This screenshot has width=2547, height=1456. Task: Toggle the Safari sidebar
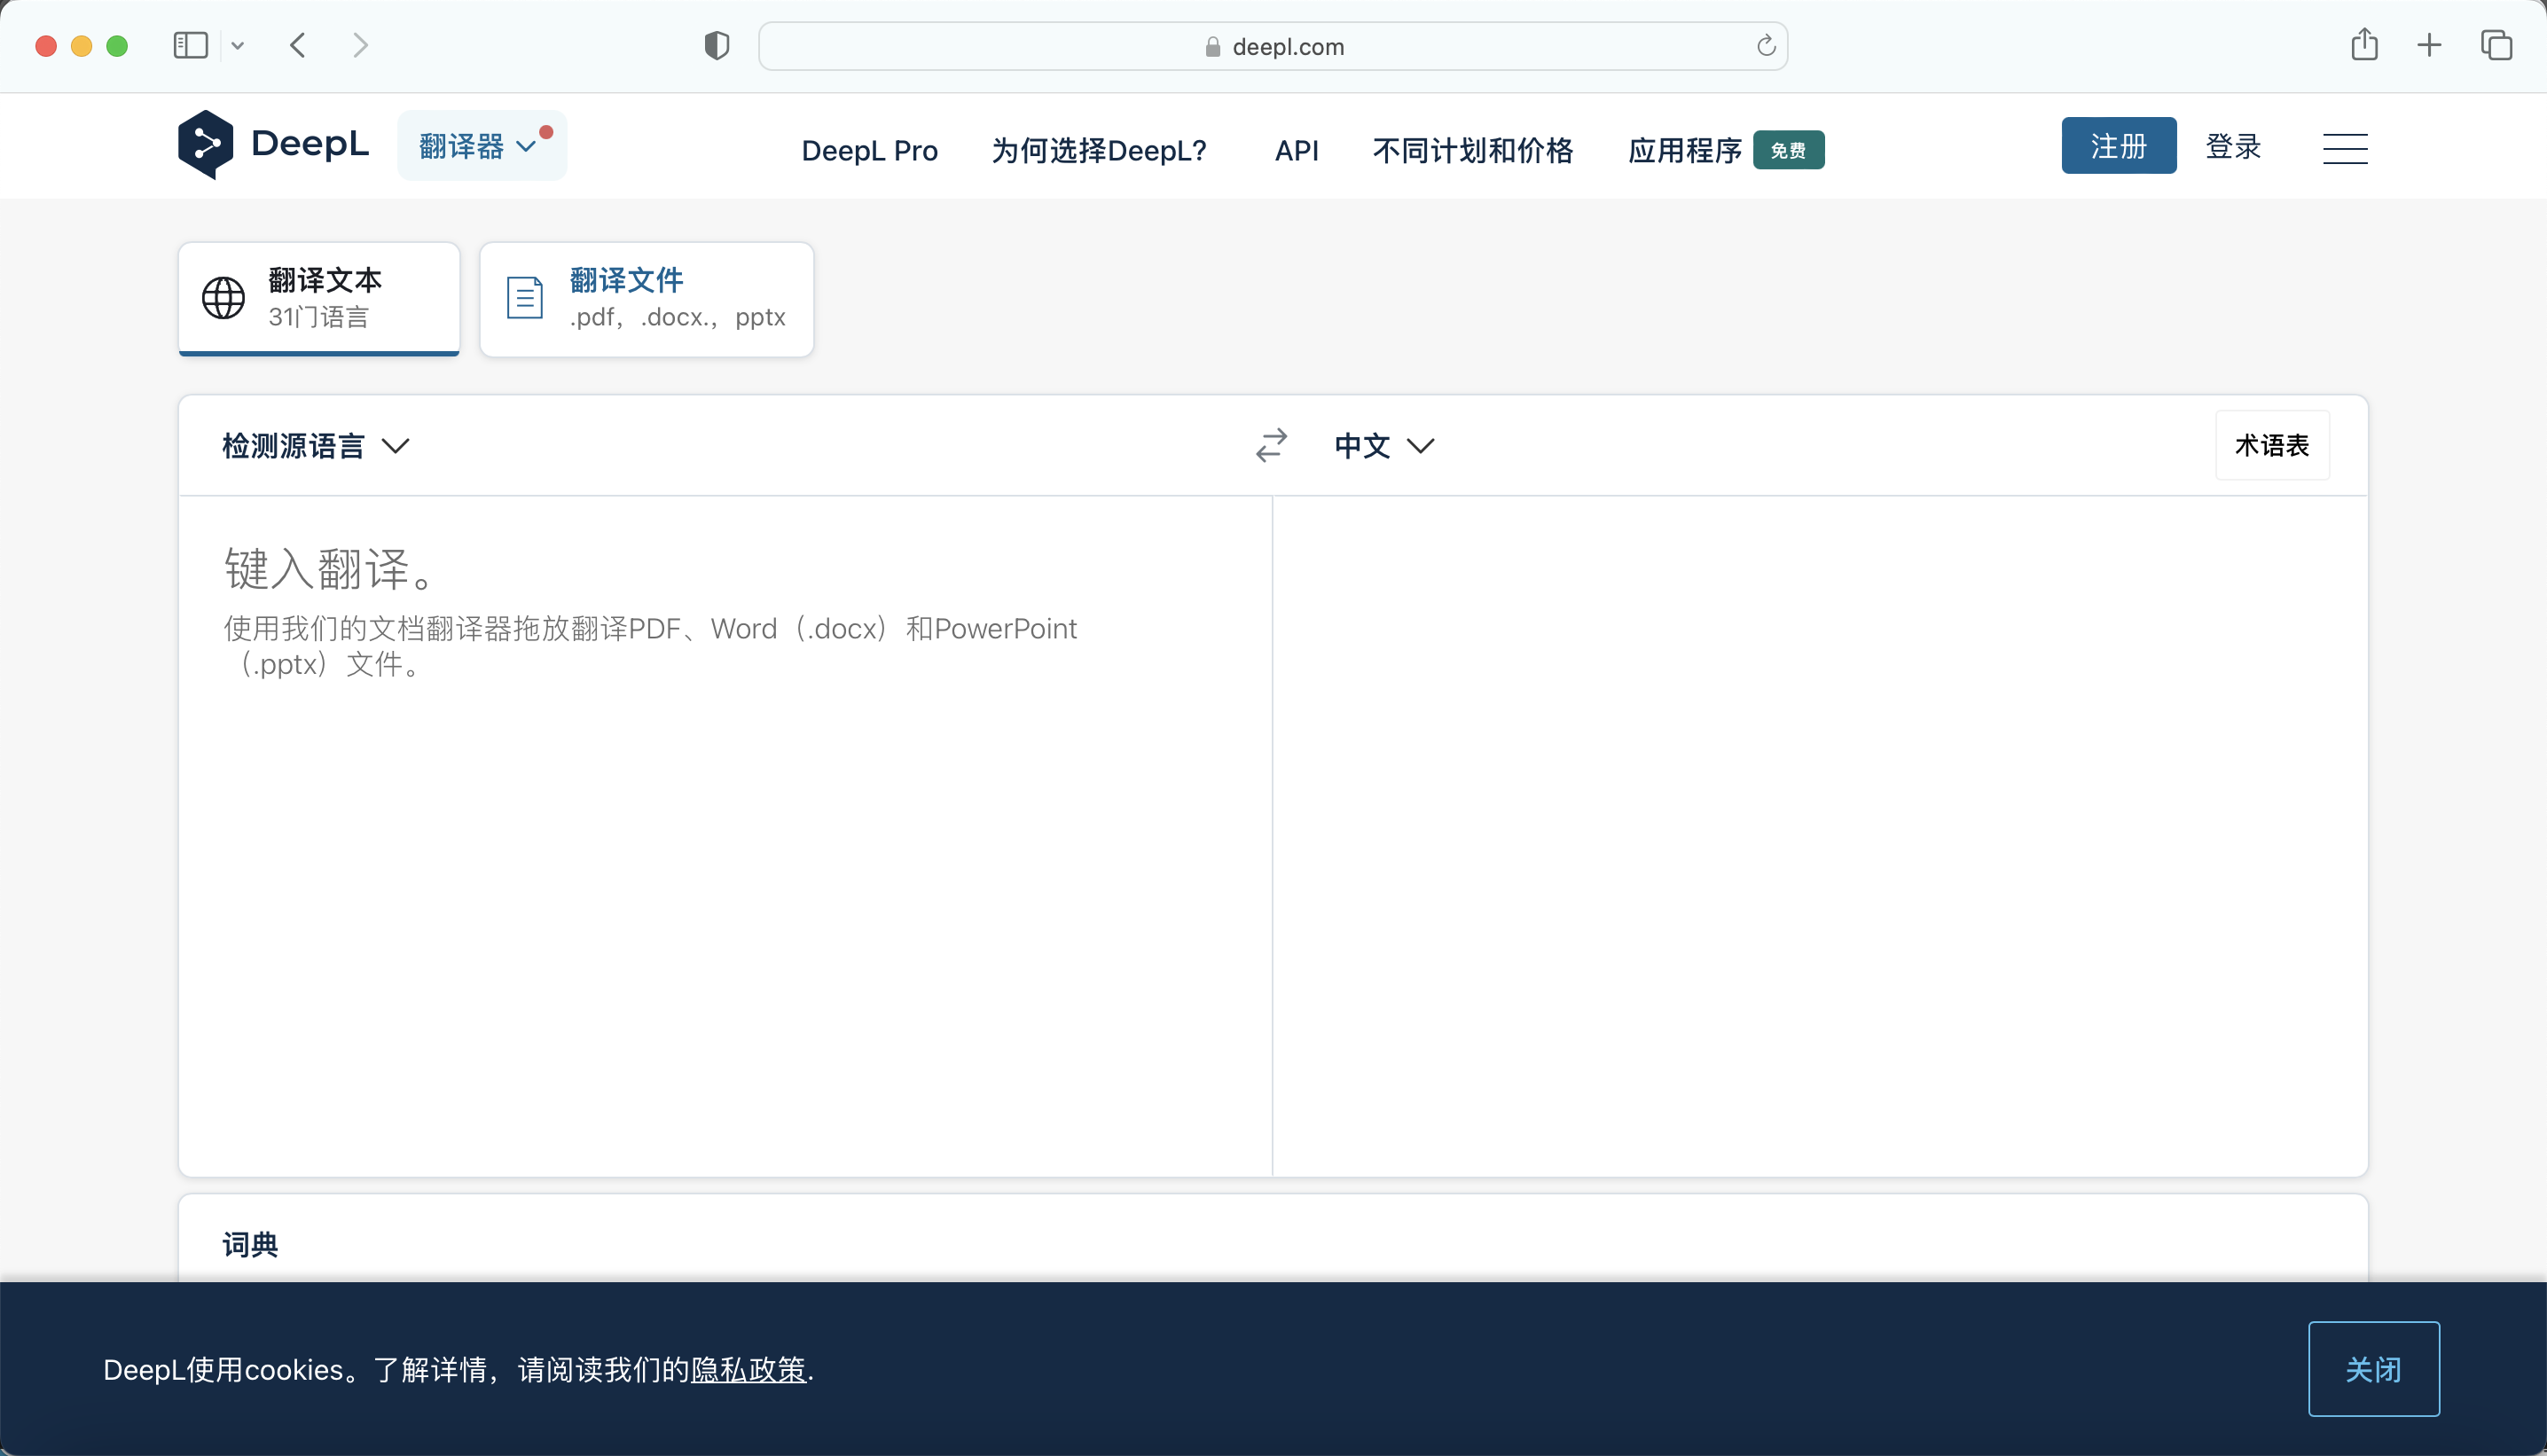[x=190, y=46]
